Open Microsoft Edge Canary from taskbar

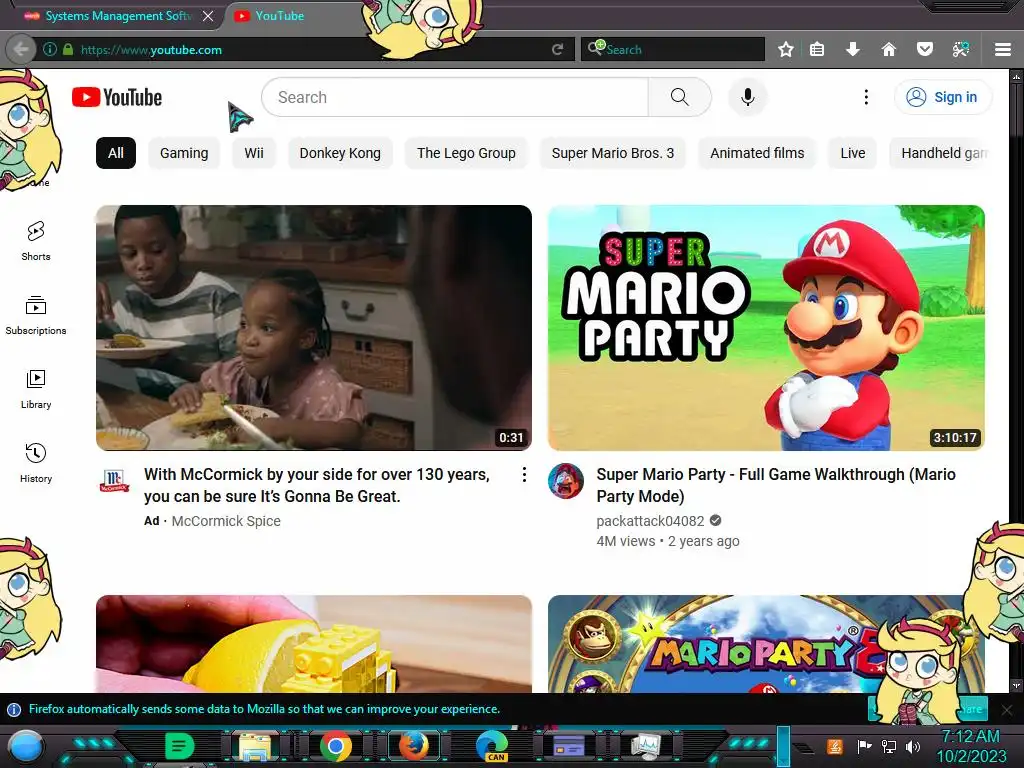pos(492,746)
